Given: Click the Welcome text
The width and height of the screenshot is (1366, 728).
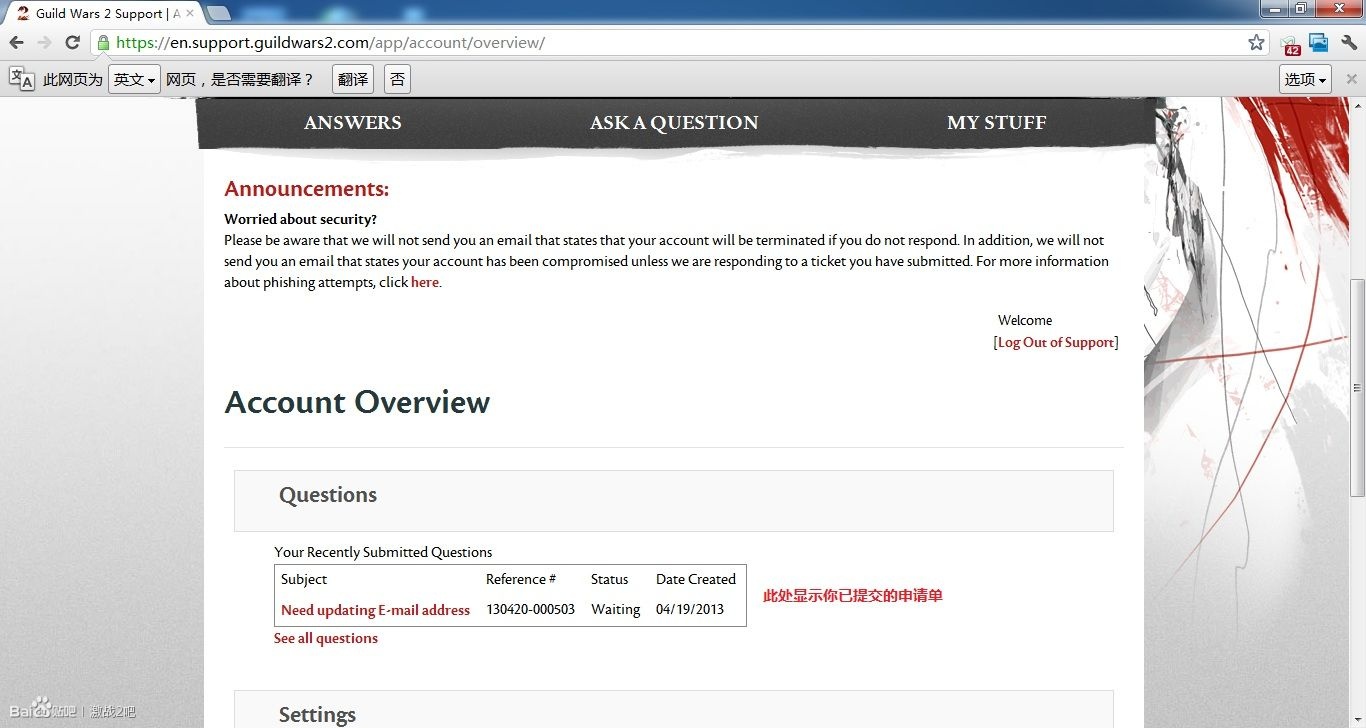Looking at the screenshot, I should point(1025,321).
